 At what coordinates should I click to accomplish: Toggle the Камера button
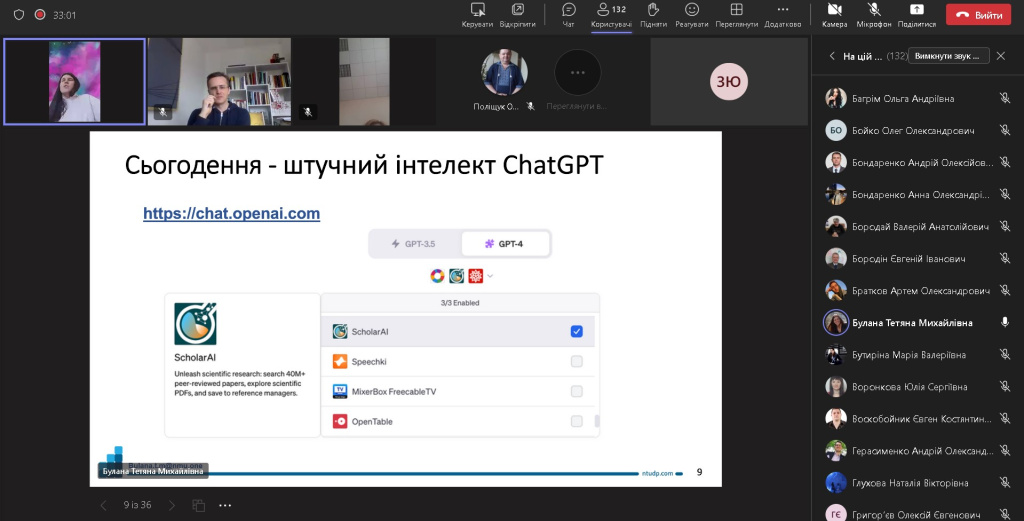835,15
